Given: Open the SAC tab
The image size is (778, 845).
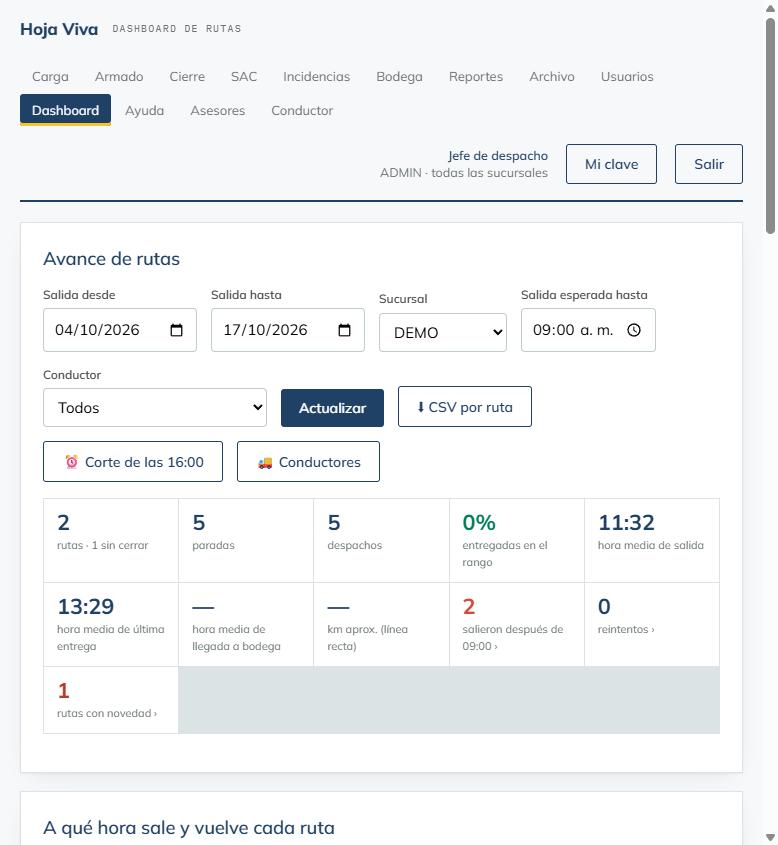Looking at the screenshot, I should (x=244, y=77).
